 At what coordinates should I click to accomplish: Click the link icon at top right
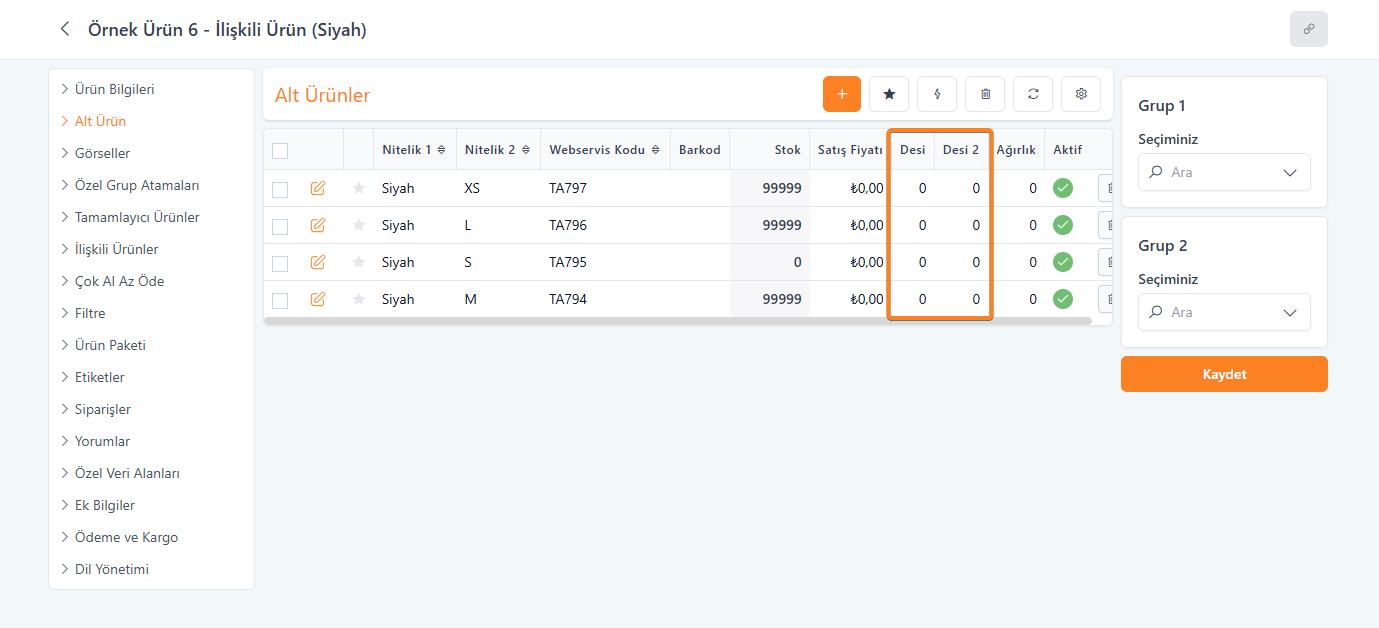pos(1308,29)
